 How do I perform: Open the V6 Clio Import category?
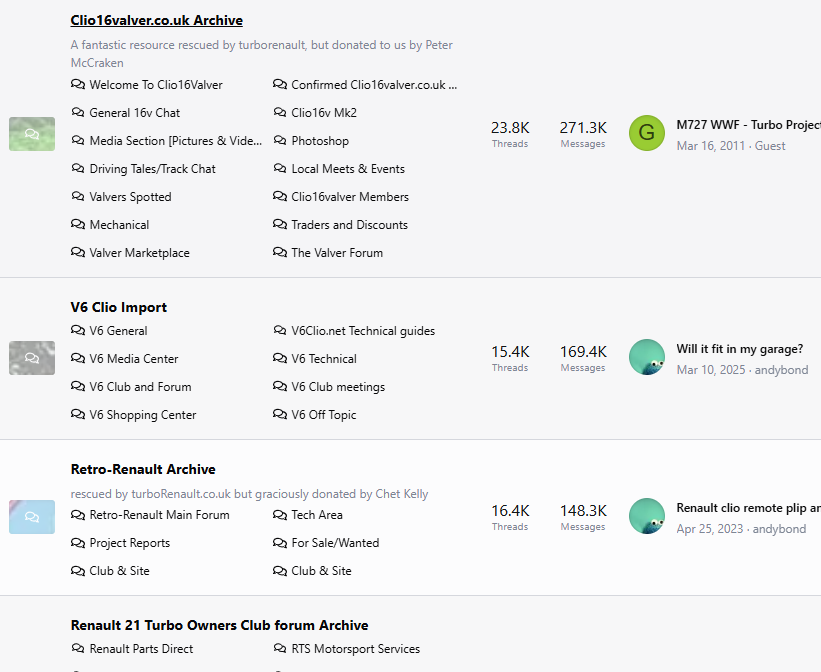click(x=119, y=307)
